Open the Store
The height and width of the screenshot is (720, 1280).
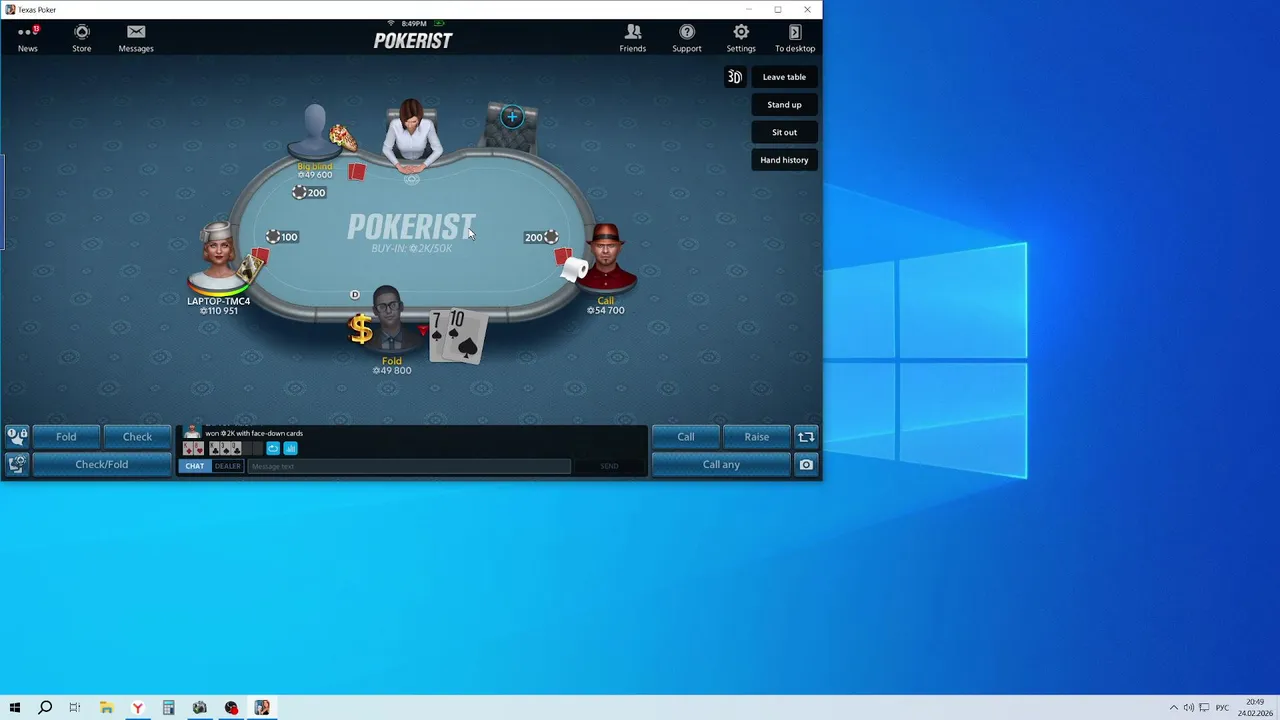[82, 38]
